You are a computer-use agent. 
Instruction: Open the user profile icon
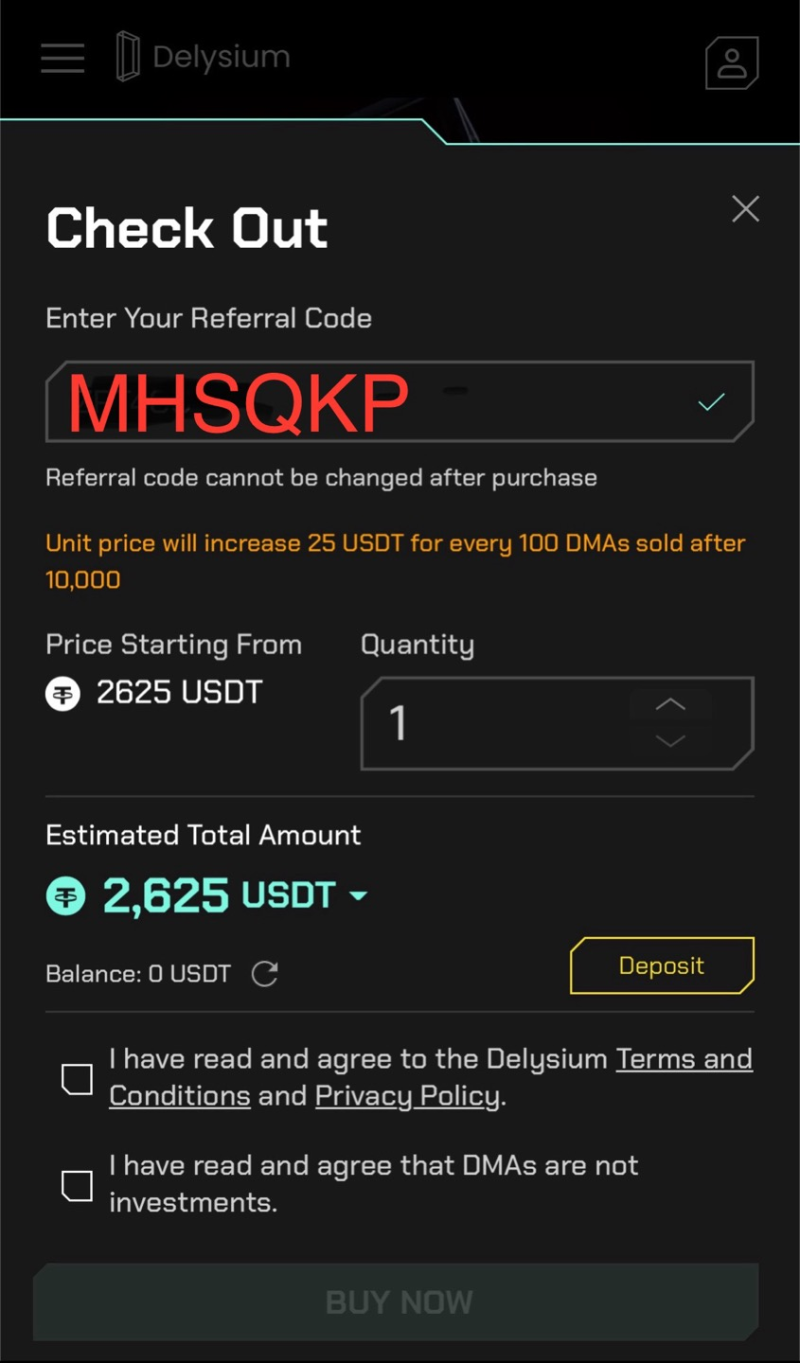pos(731,62)
